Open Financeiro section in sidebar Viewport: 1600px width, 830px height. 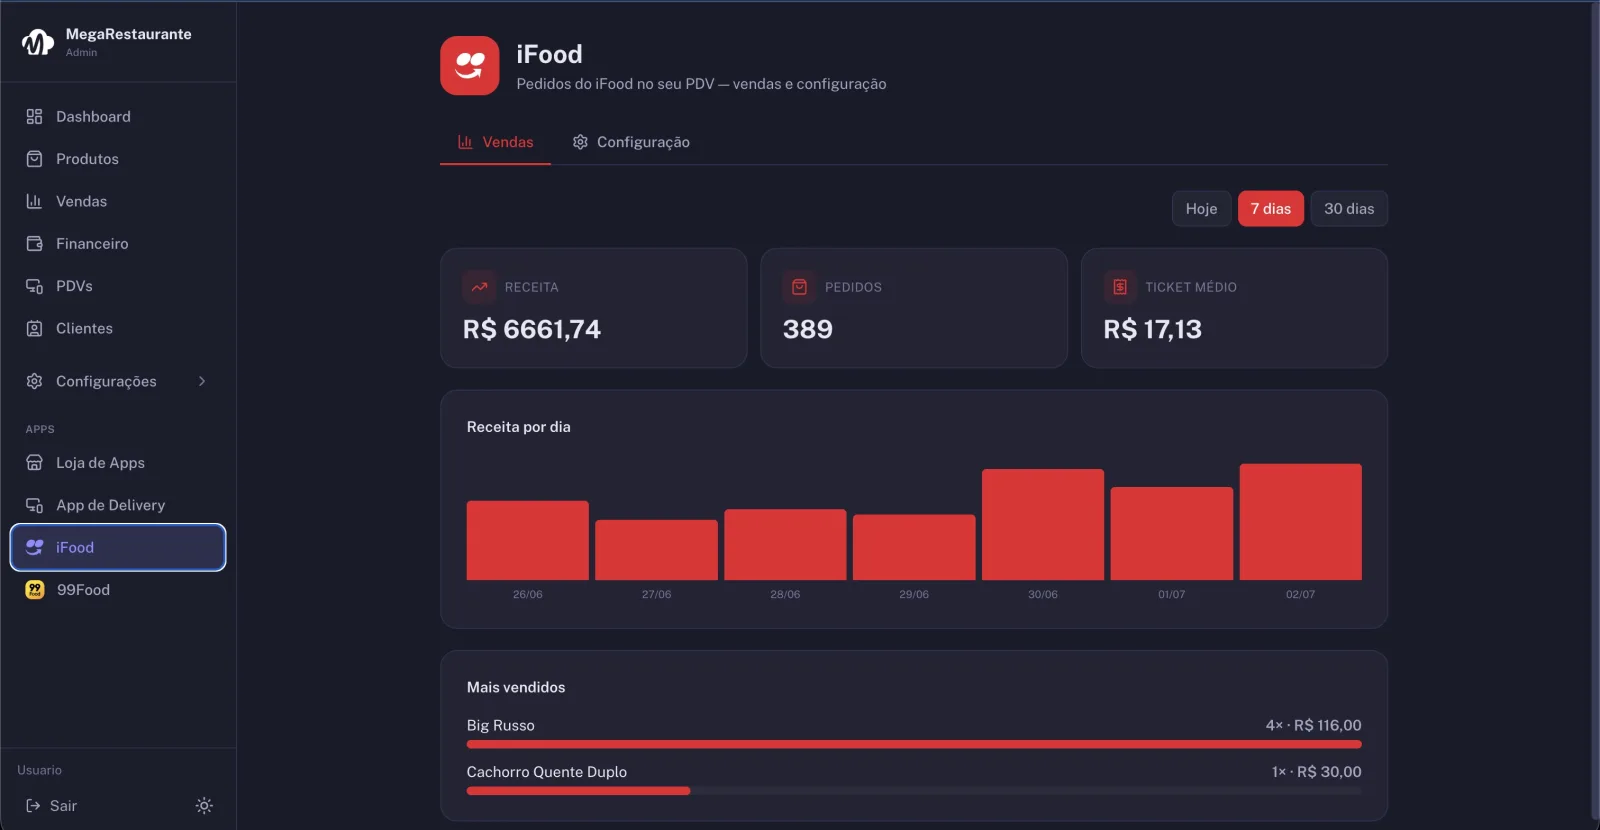coord(118,244)
